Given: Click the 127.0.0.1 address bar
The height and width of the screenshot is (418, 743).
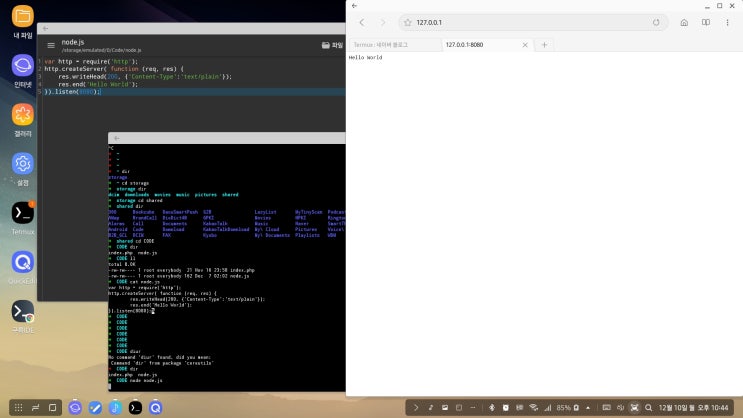Looking at the screenshot, I should [x=533, y=22].
